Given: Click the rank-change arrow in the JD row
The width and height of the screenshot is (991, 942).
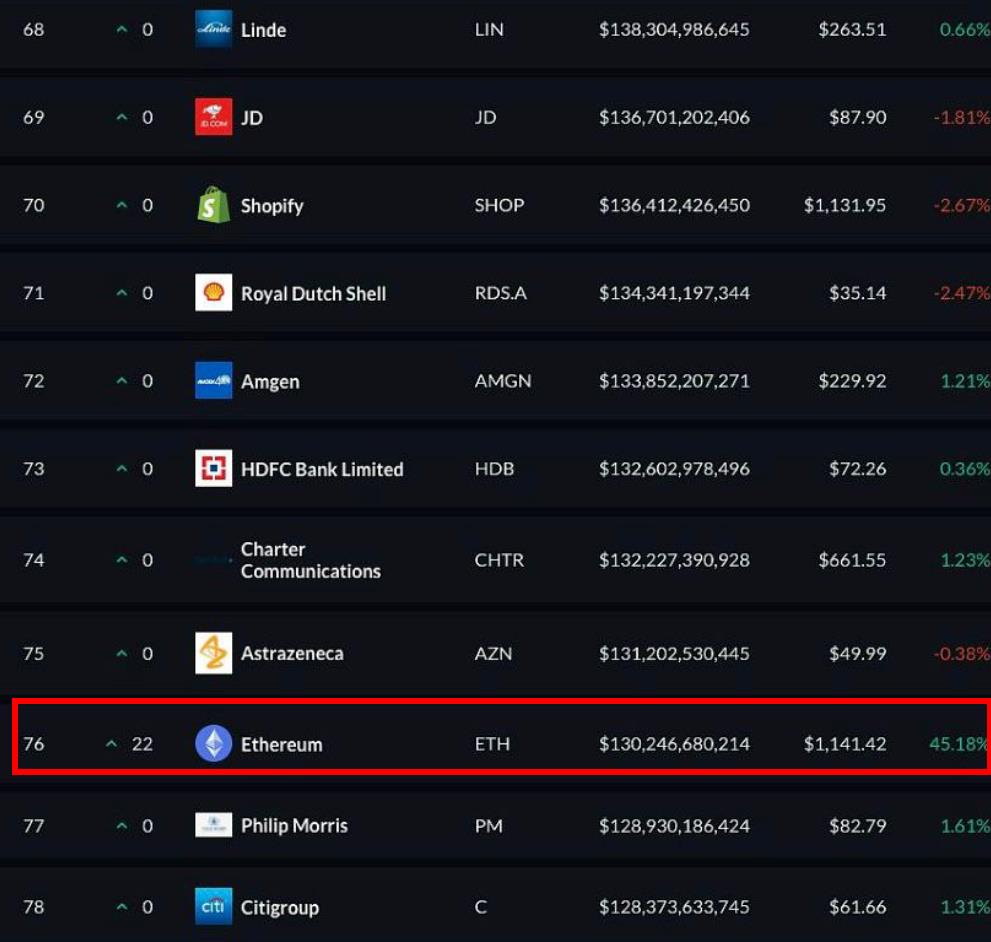Looking at the screenshot, I should [x=122, y=117].
